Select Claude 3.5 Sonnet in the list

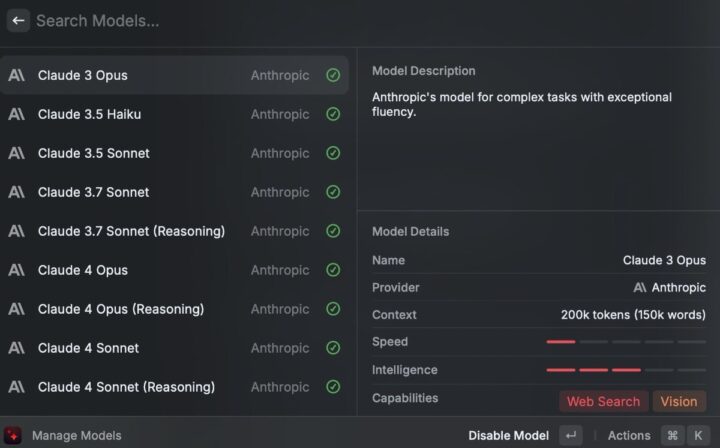[94, 153]
